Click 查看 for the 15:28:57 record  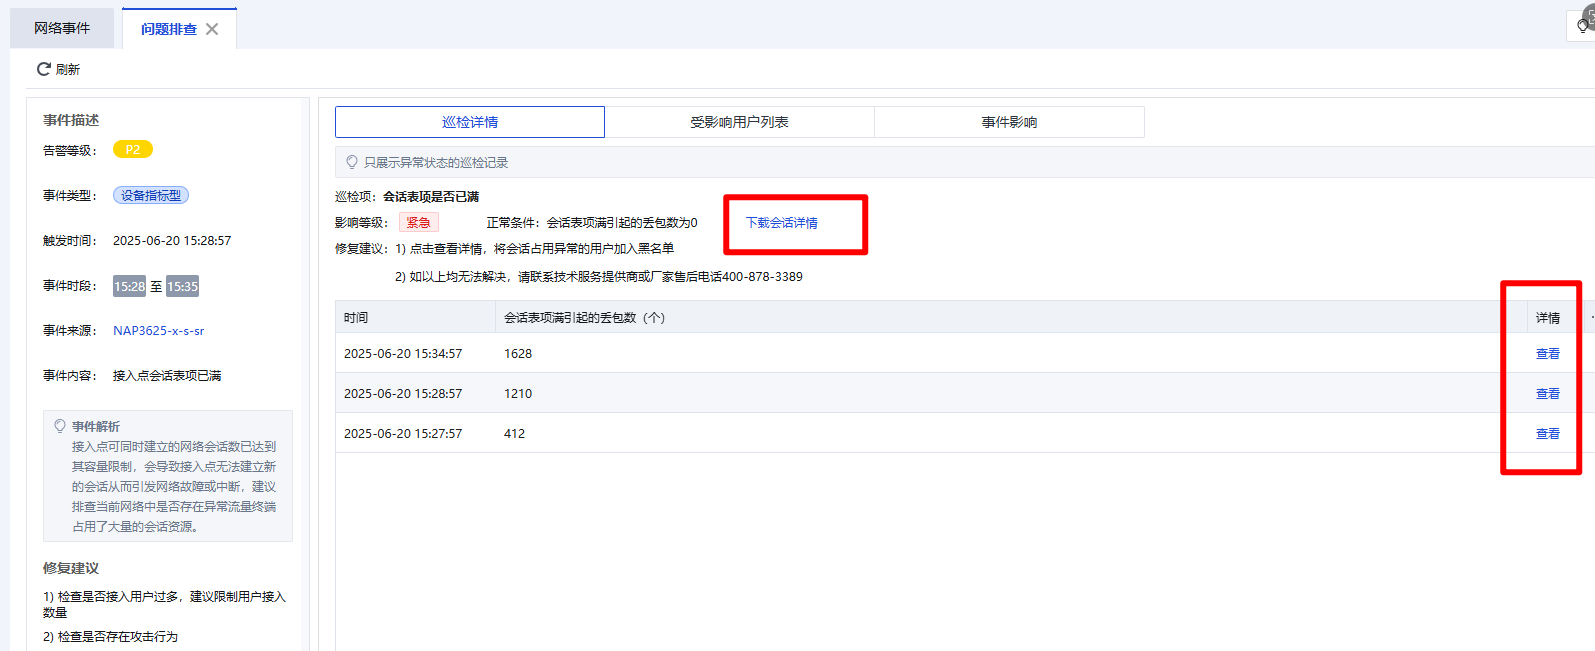pyautogui.click(x=1547, y=394)
